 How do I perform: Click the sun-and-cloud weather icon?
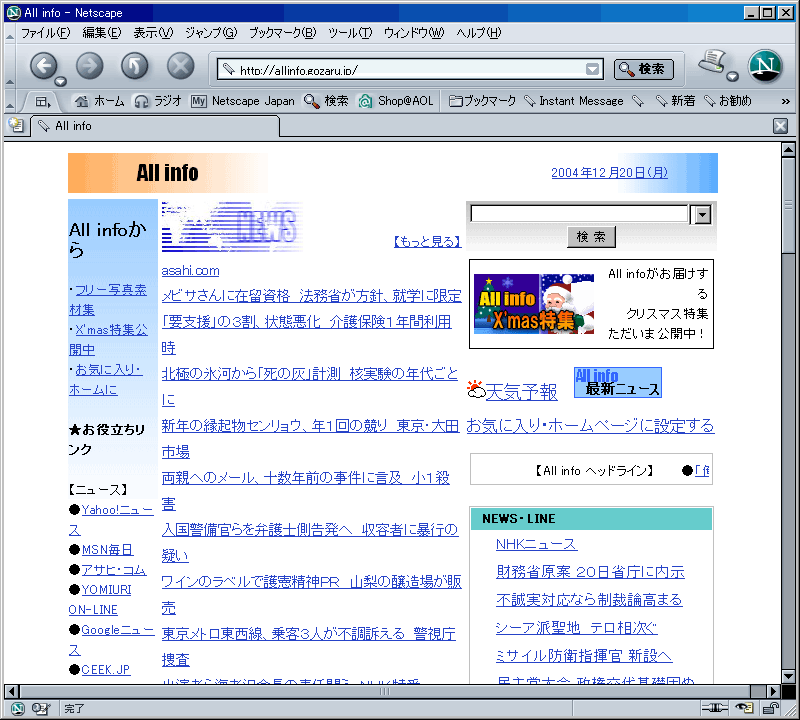476,390
